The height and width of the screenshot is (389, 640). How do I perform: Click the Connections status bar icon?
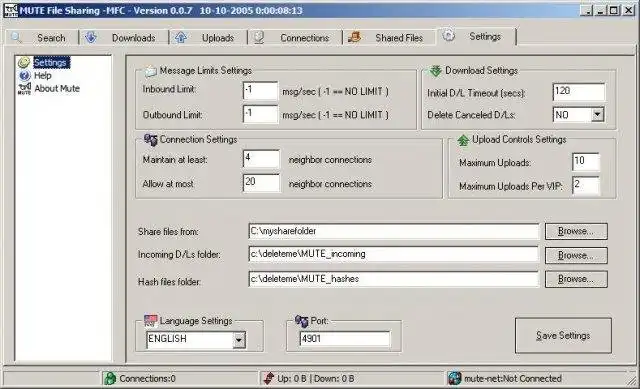[x=110, y=378]
